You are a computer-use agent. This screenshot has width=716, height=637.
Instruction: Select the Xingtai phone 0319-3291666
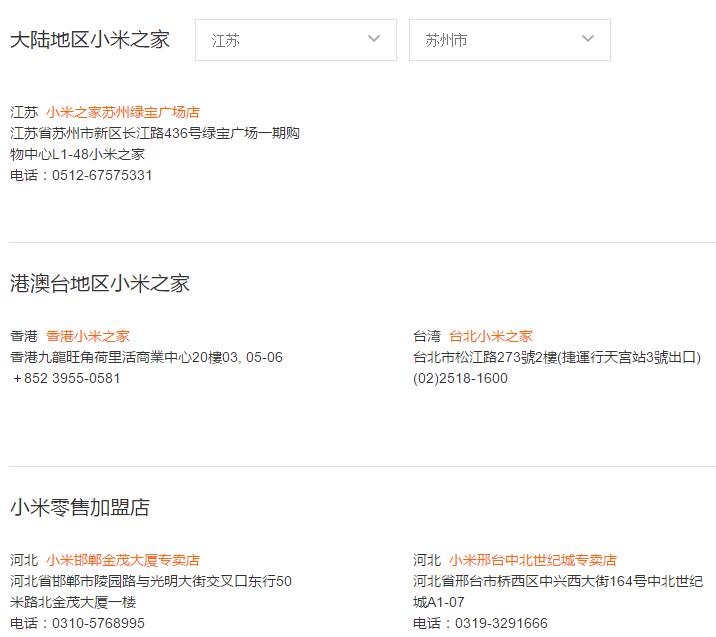click(501, 623)
